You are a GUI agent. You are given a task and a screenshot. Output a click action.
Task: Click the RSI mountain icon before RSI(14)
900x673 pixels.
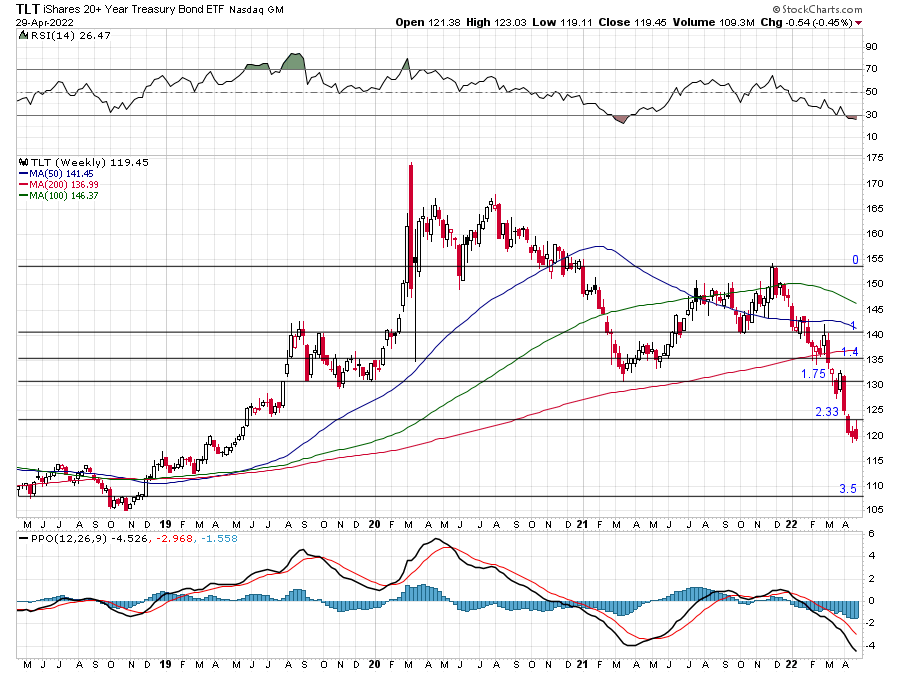pyautogui.click(x=23, y=35)
